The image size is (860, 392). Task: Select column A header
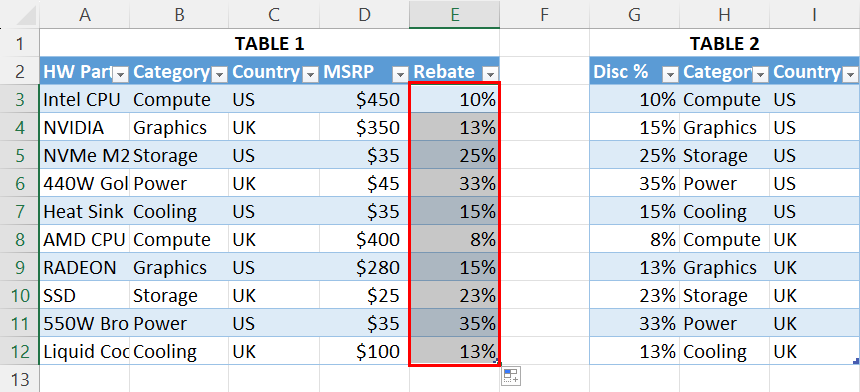pyautogui.click(x=84, y=15)
